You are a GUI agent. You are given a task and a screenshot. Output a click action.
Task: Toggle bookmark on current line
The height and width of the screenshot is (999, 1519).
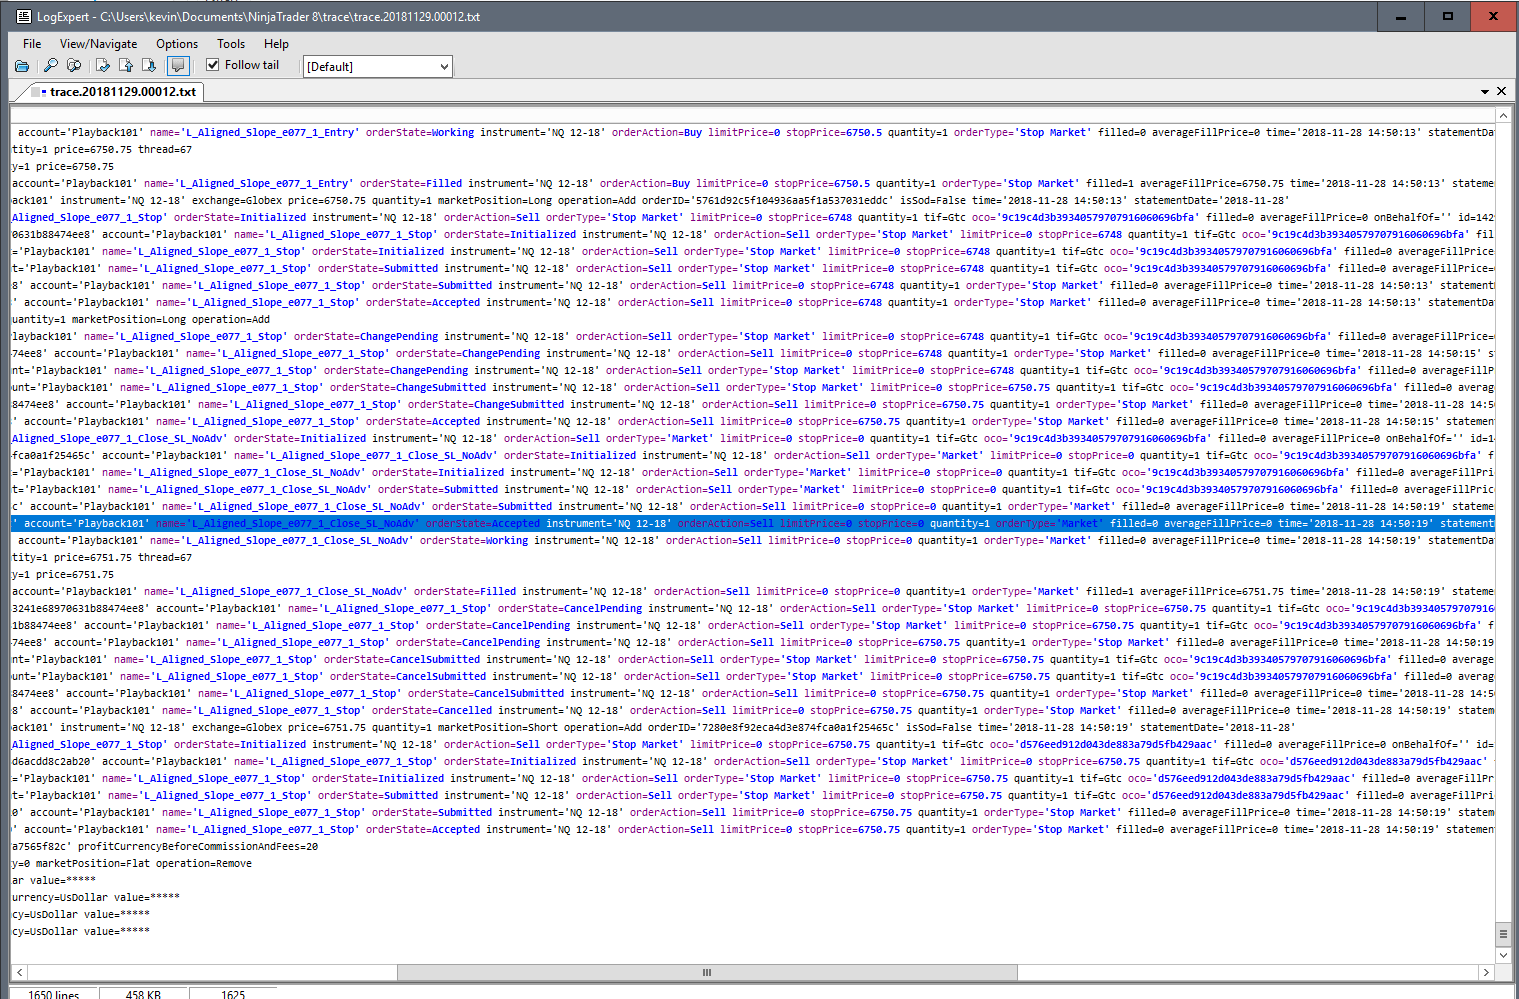coord(102,66)
